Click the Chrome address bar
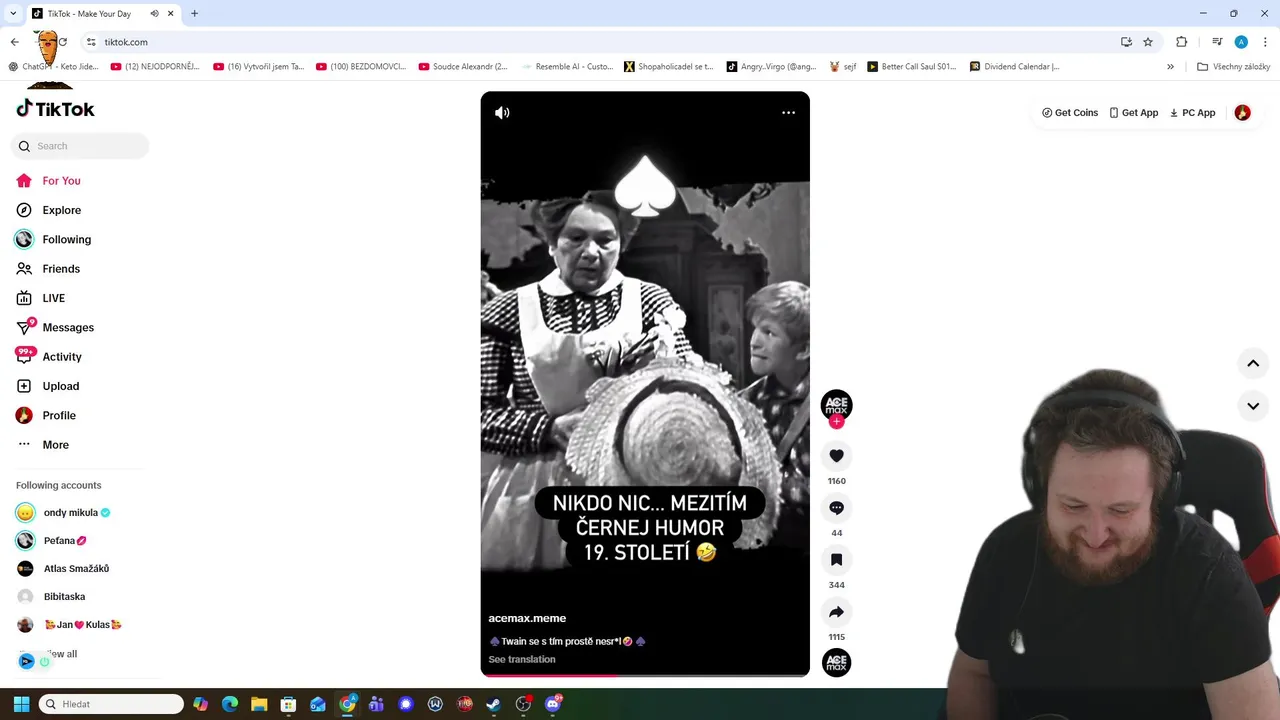Viewport: 1280px width, 720px height. point(600,42)
